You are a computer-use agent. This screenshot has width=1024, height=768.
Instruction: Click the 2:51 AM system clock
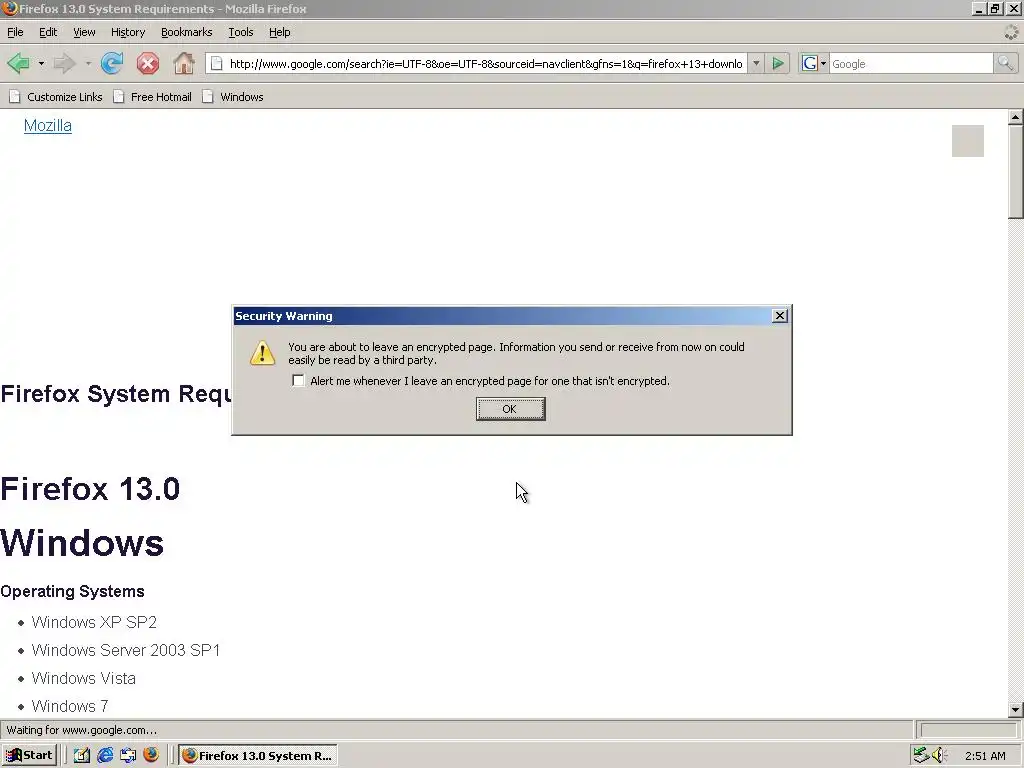point(985,756)
